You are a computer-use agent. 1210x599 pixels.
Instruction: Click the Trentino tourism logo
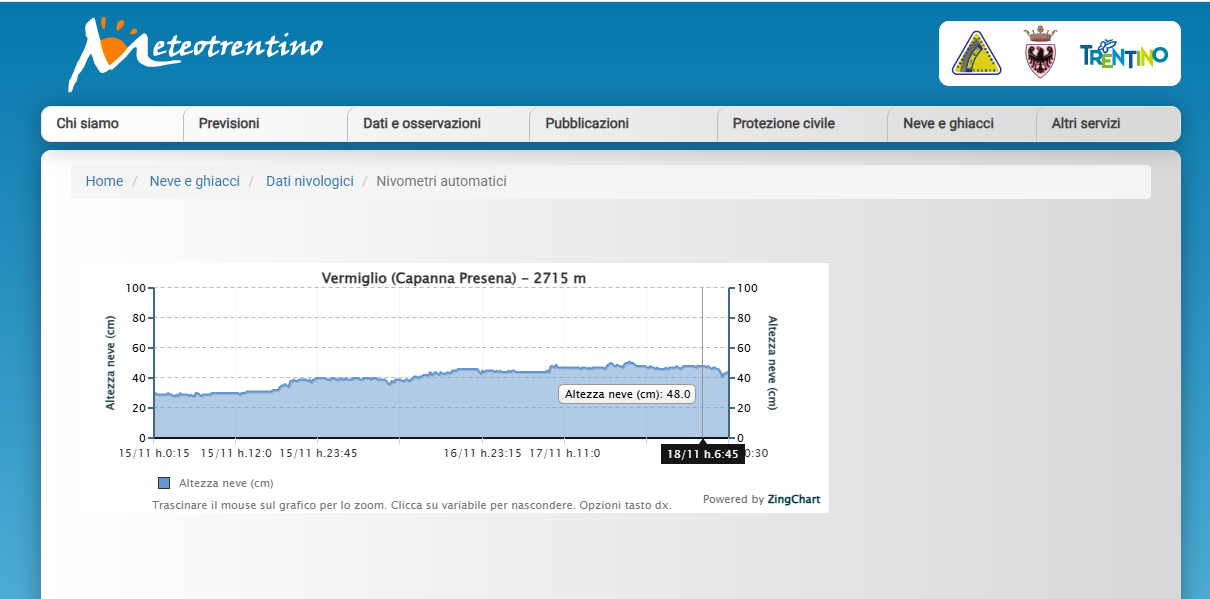1124,55
